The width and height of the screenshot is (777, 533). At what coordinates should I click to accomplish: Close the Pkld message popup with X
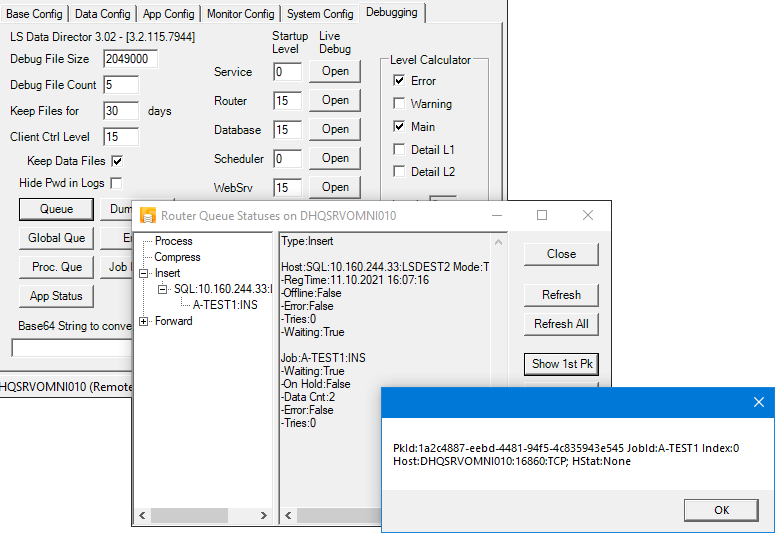coord(758,402)
